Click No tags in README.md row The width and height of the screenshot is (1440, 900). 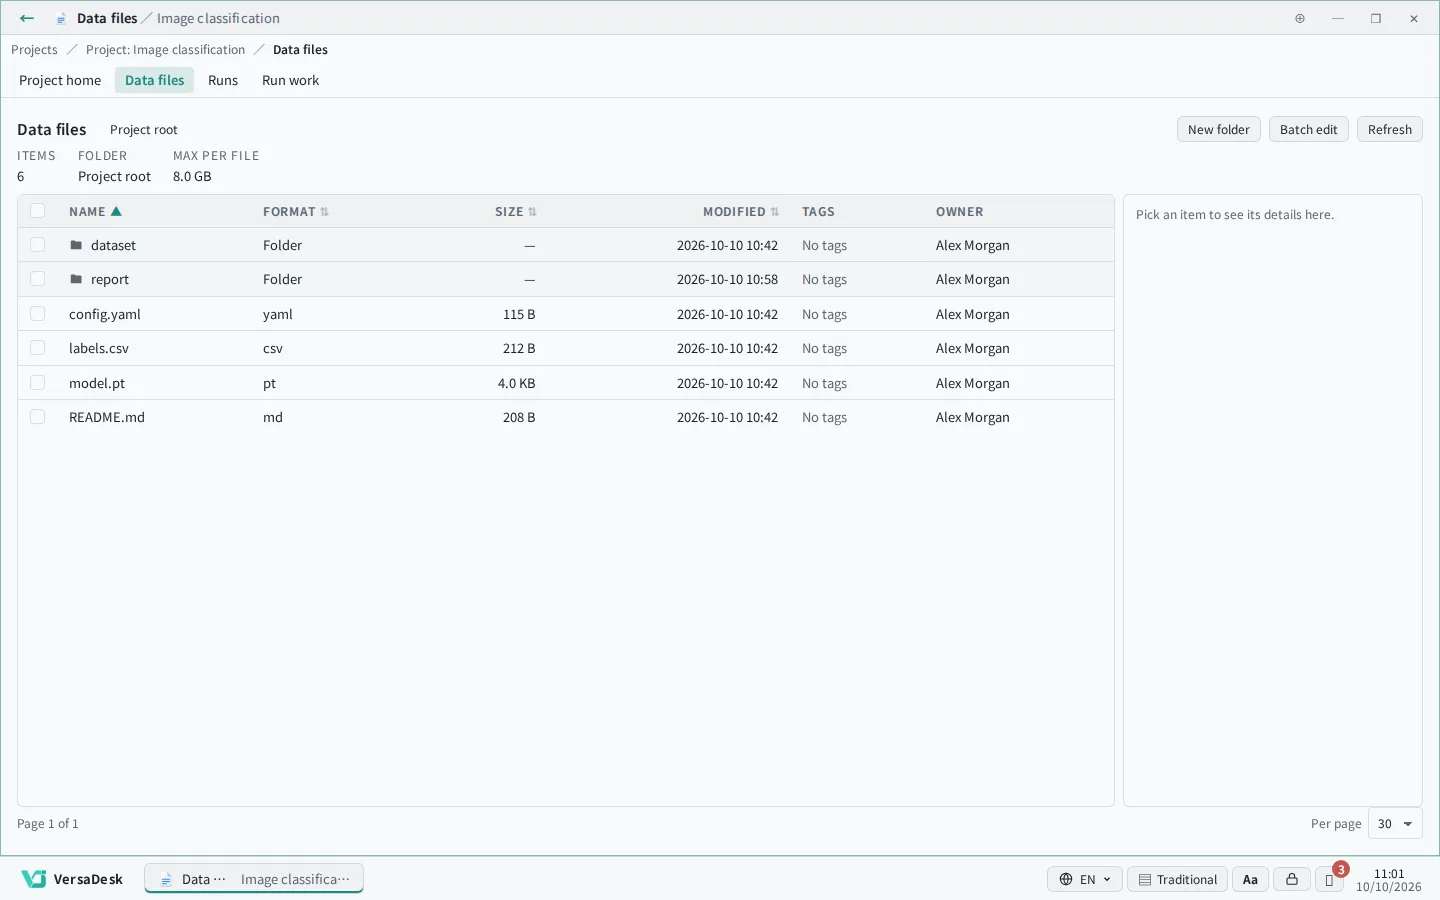[x=824, y=417]
